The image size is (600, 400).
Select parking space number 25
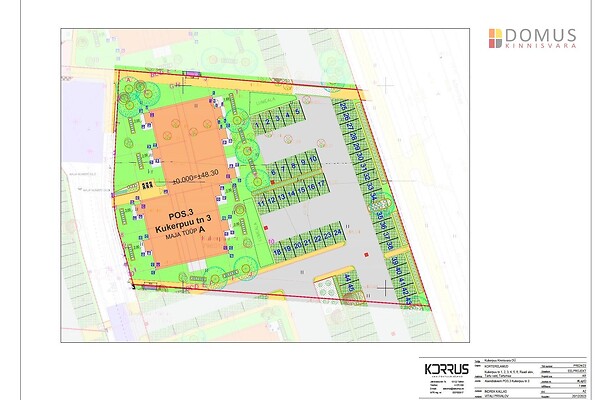pyautogui.click(x=343, y=105)
